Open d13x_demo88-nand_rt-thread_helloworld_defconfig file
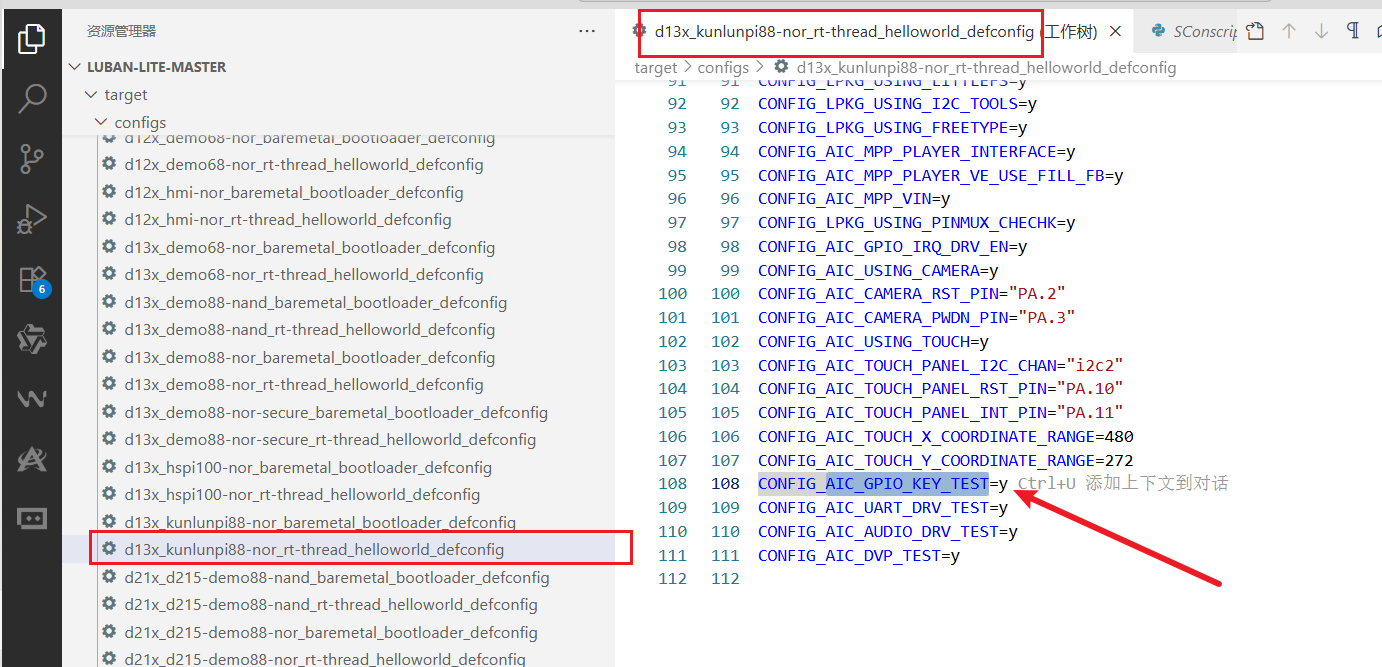The image size is (1382, 667). pyautogui.click(x=310, y=330)
